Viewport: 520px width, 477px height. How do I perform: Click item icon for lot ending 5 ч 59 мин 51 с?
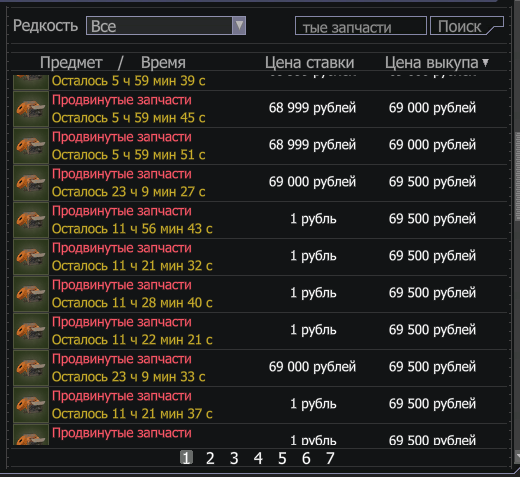[31, 146]
